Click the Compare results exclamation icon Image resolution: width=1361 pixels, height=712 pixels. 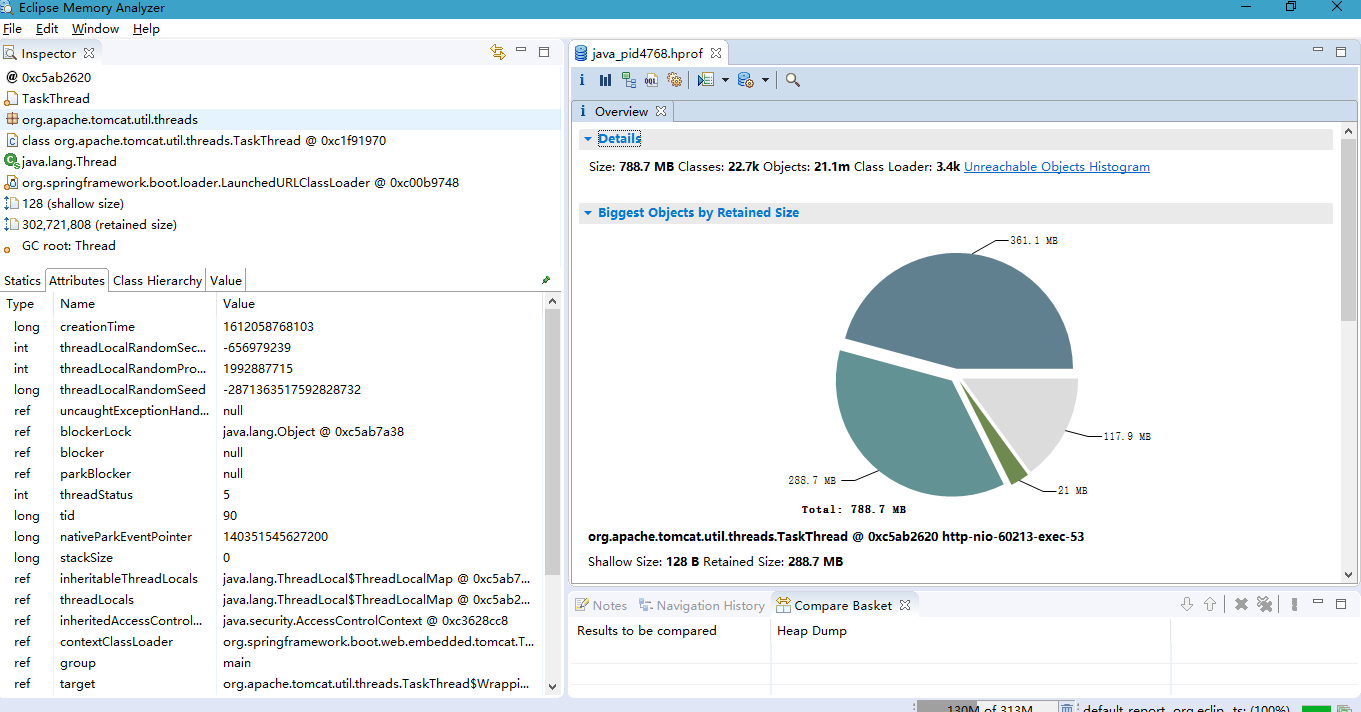(x=1294, y=604)
